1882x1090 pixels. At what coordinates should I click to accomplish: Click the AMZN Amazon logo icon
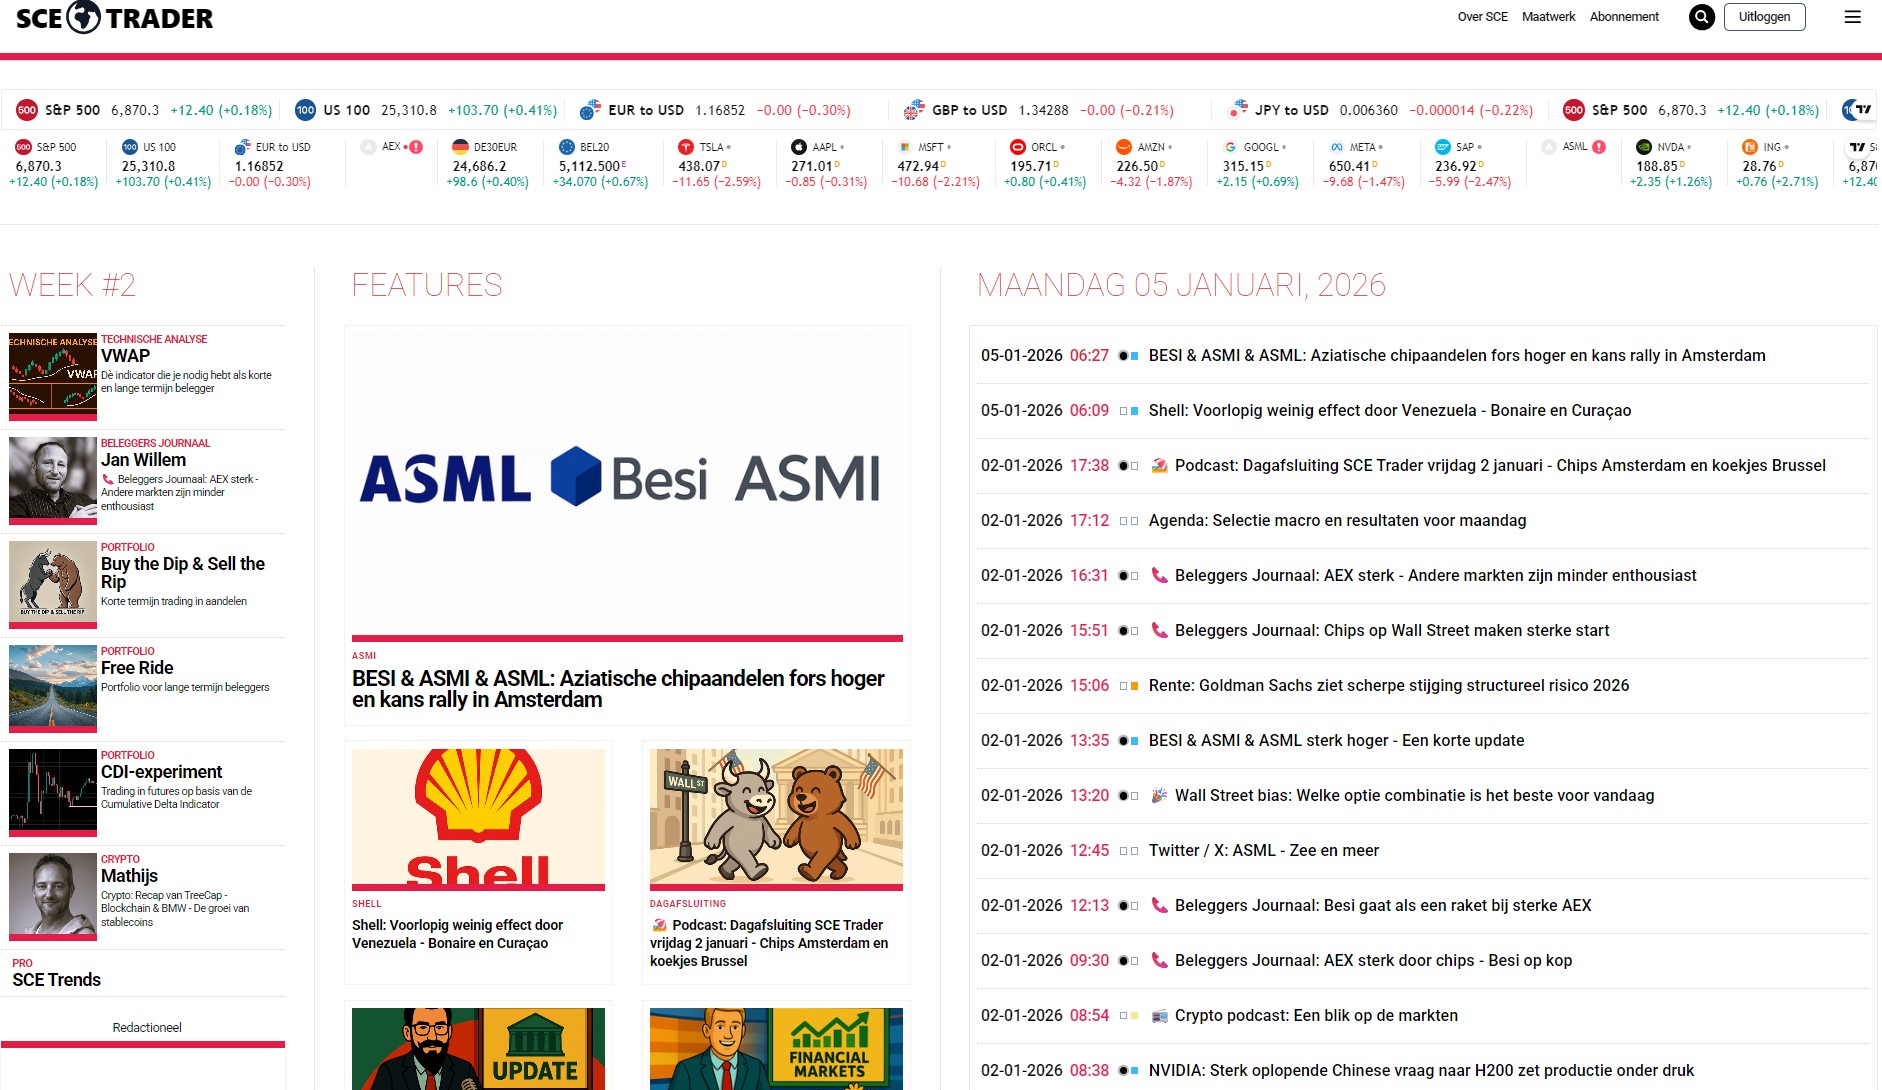(1124, 147)
